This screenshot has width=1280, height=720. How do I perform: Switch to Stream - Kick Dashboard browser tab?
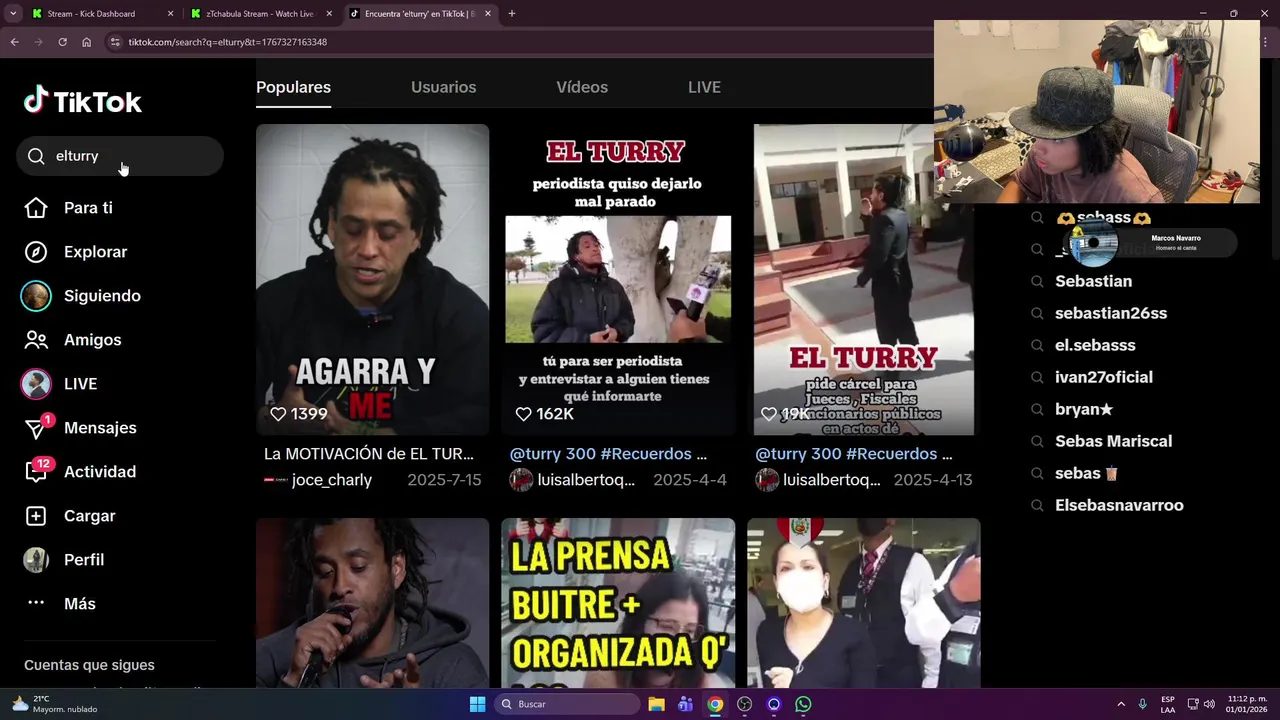(102, 14)
